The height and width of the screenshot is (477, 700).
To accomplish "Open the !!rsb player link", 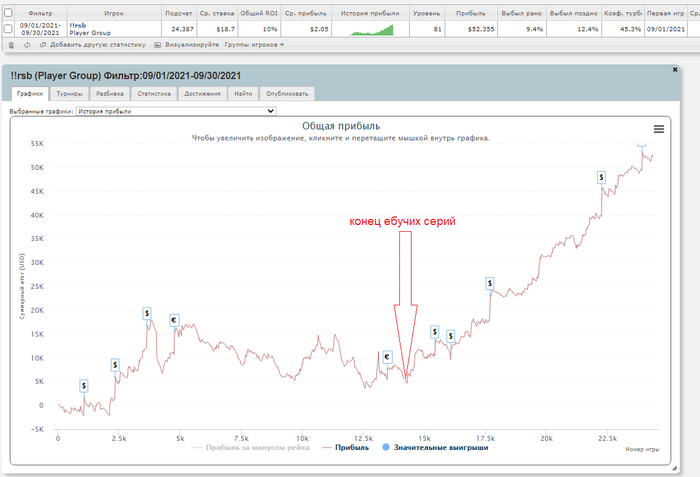I will pyautogui.click(x=78, y=25).
